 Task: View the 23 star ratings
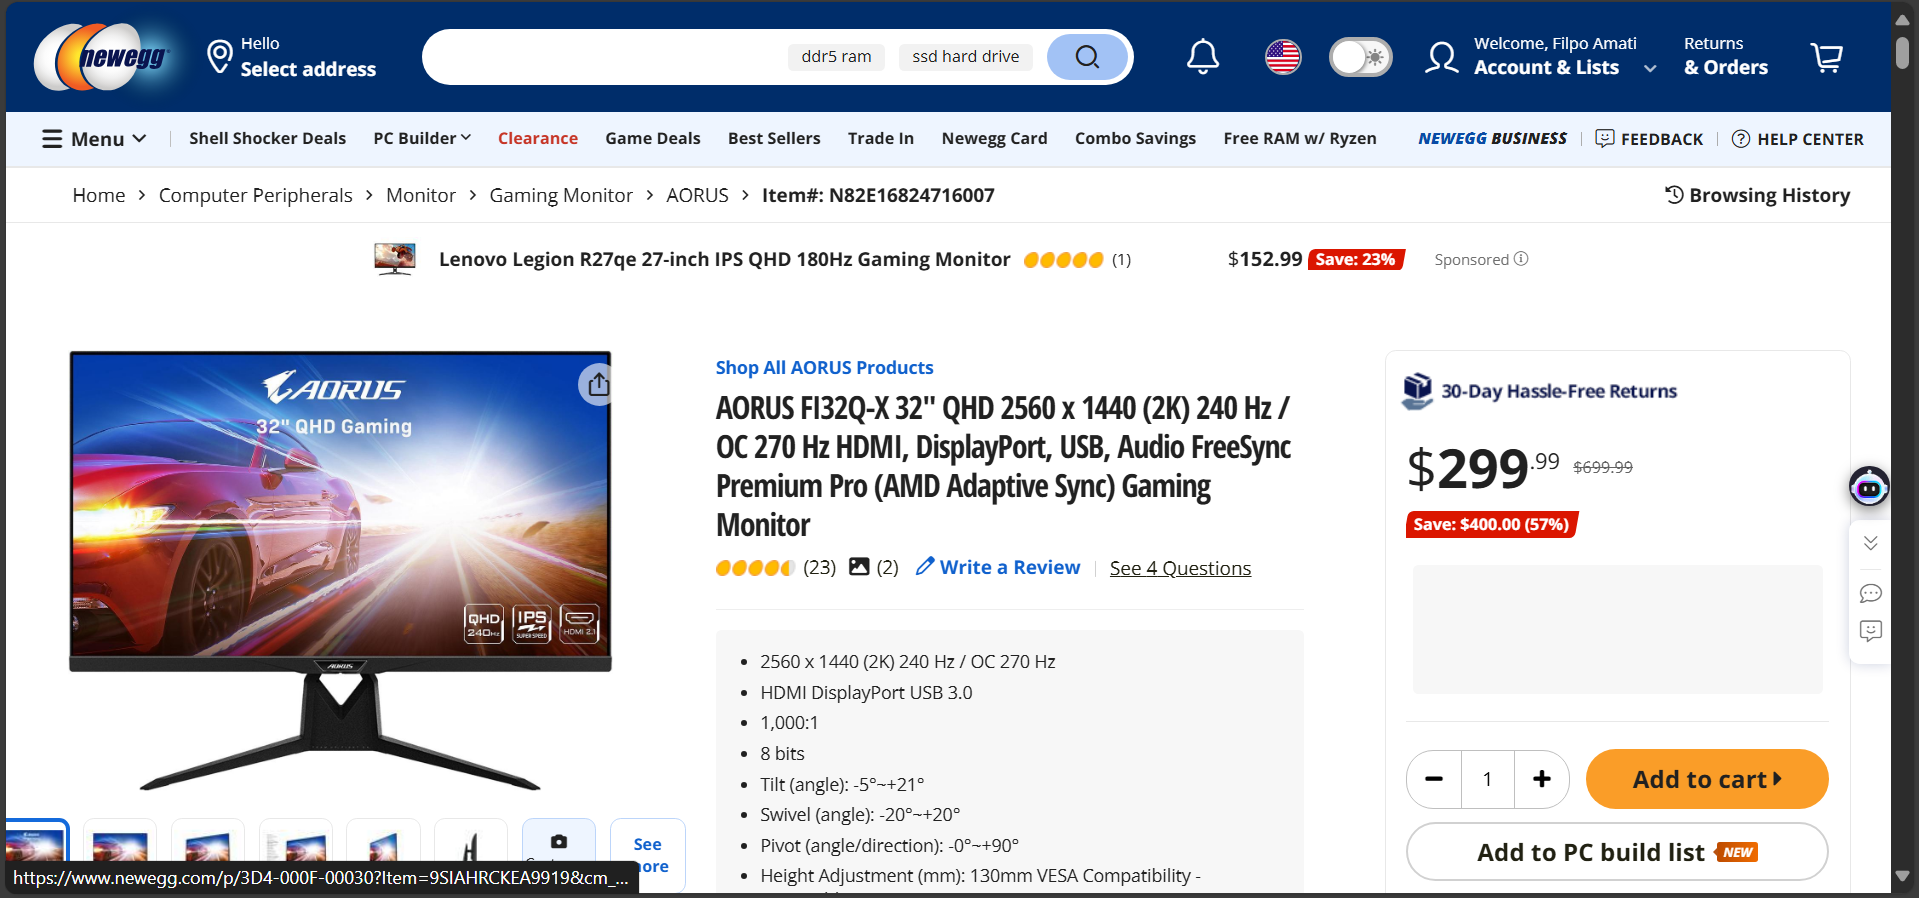click(775, 567)
